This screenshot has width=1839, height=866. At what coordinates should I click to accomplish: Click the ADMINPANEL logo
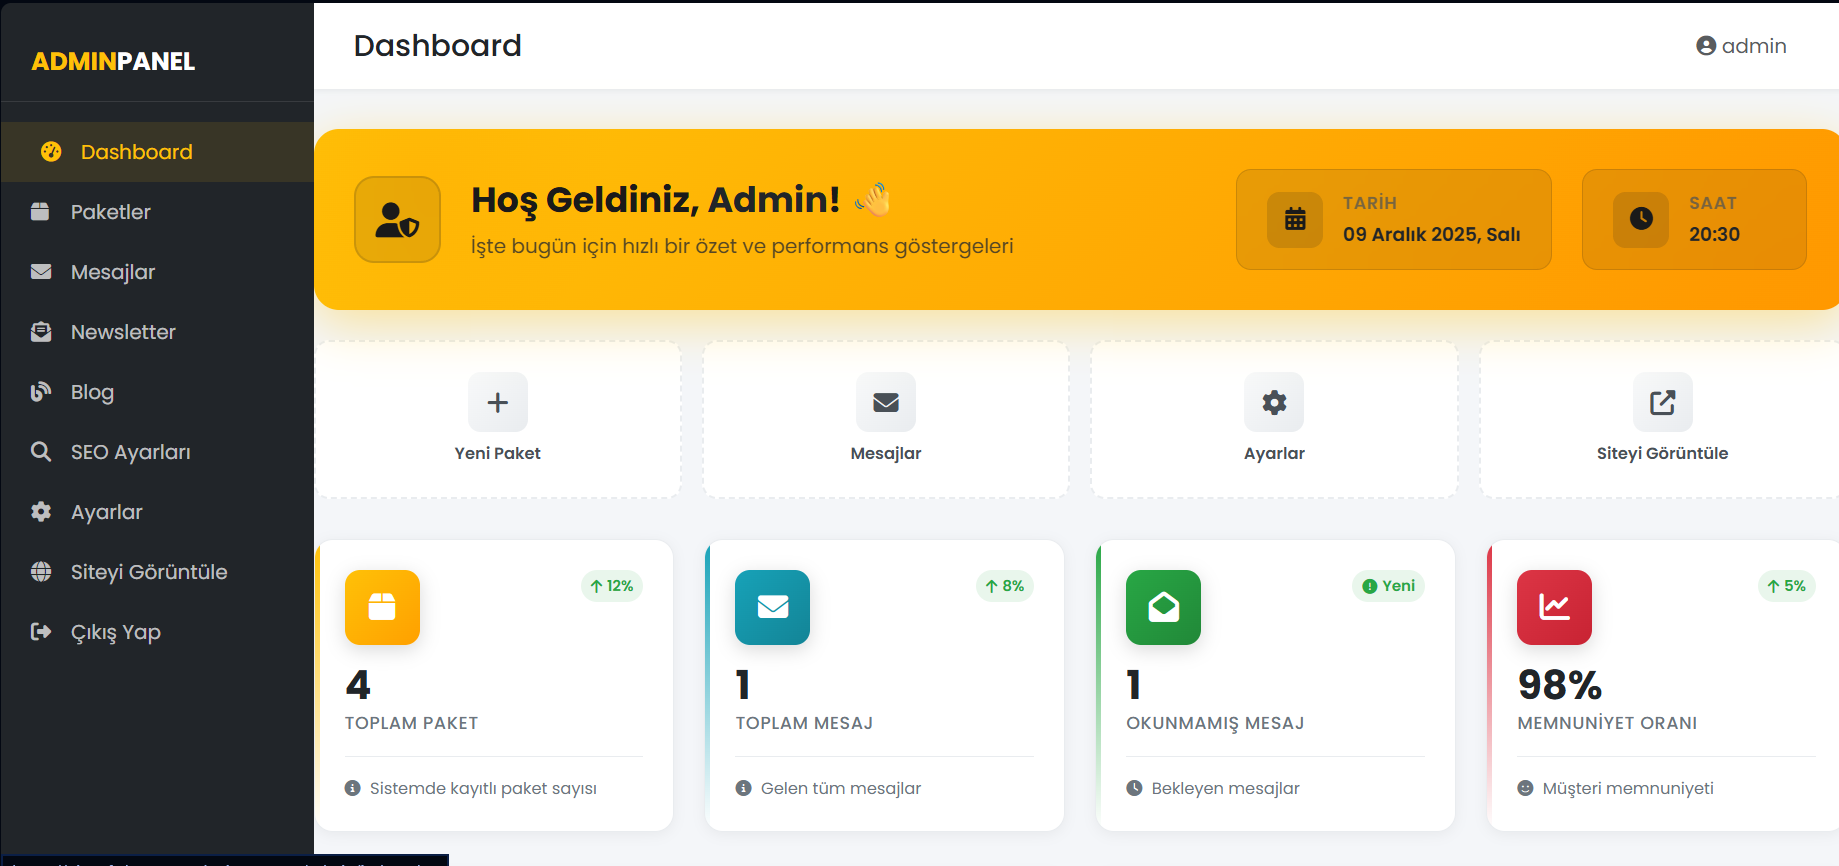click(x=113, y=61)
